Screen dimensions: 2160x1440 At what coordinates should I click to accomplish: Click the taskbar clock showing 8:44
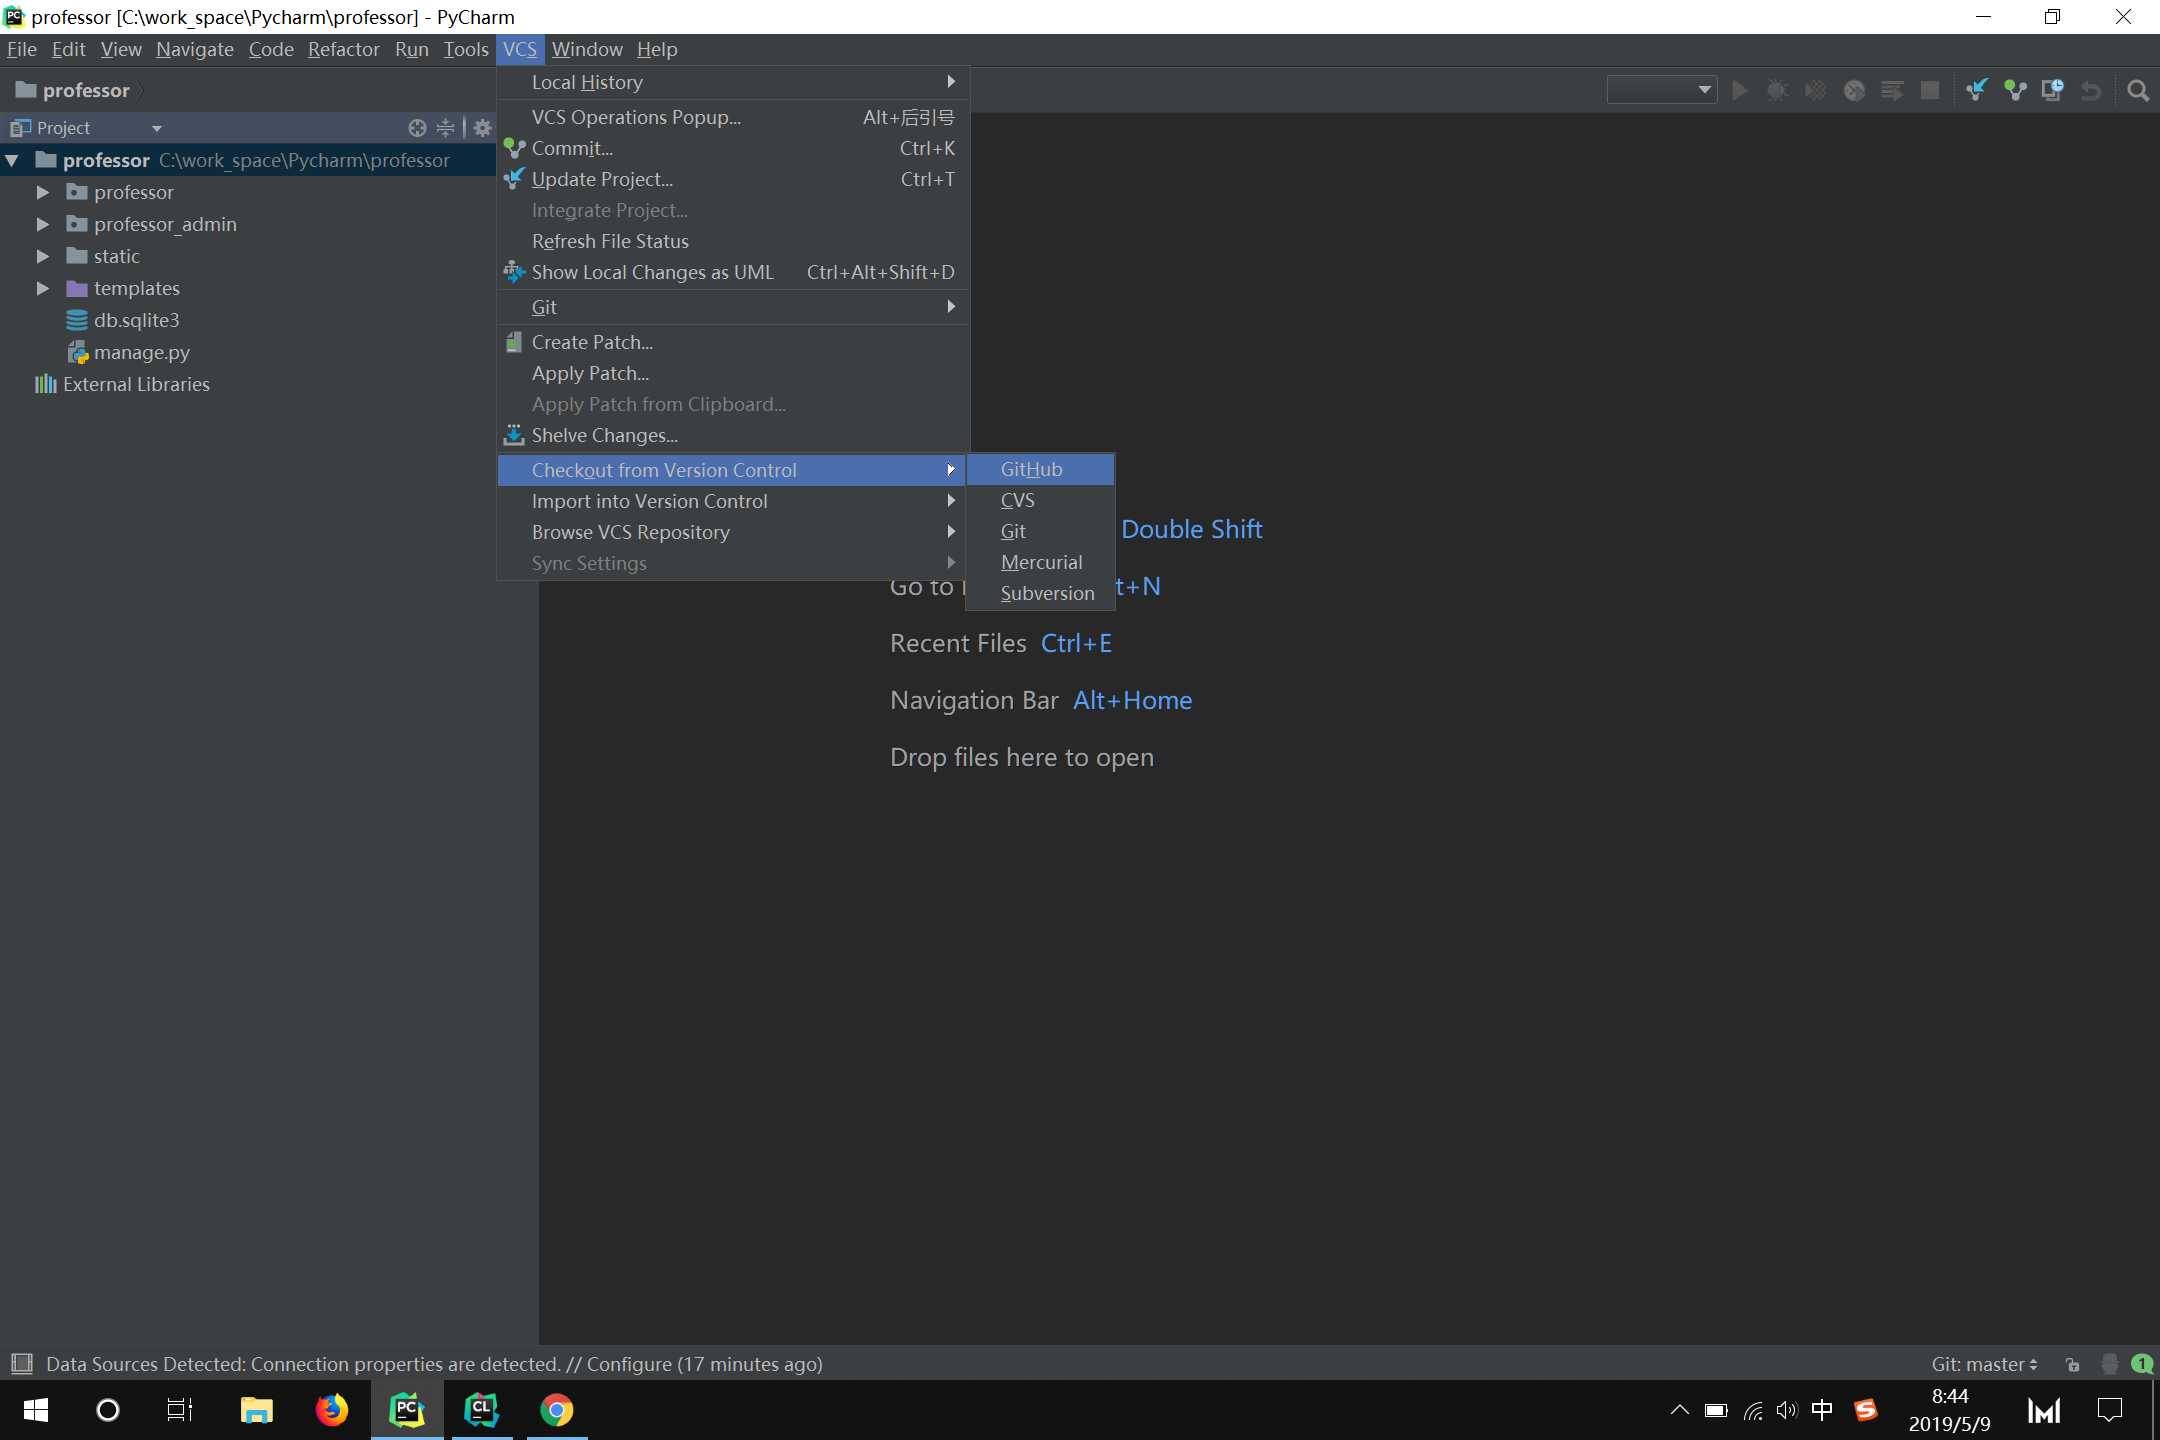point(1949,1410)
